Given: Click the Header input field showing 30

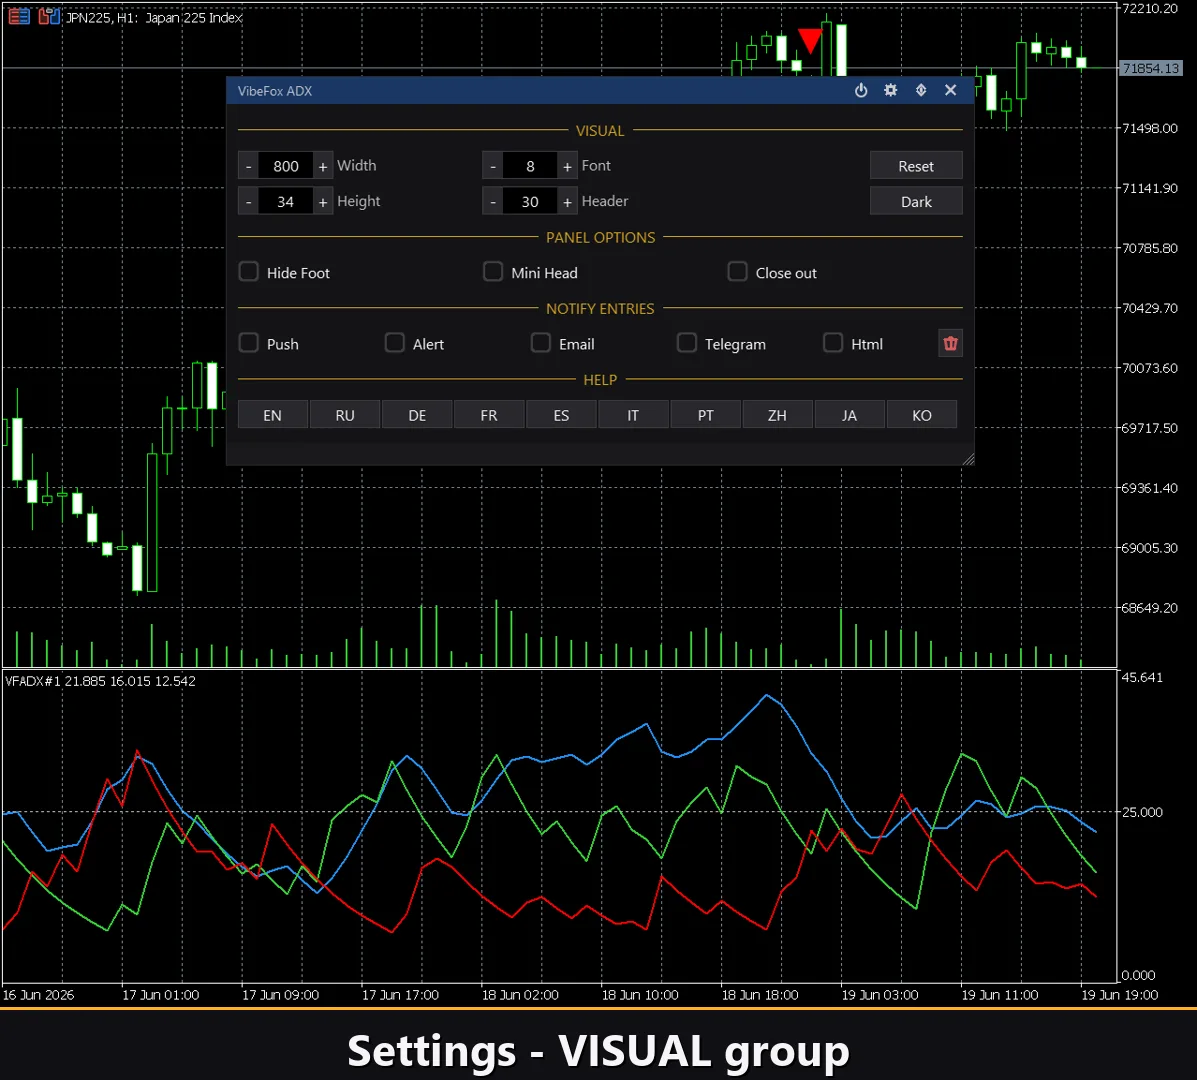Looking at the screenshot, I should point(530,201).
